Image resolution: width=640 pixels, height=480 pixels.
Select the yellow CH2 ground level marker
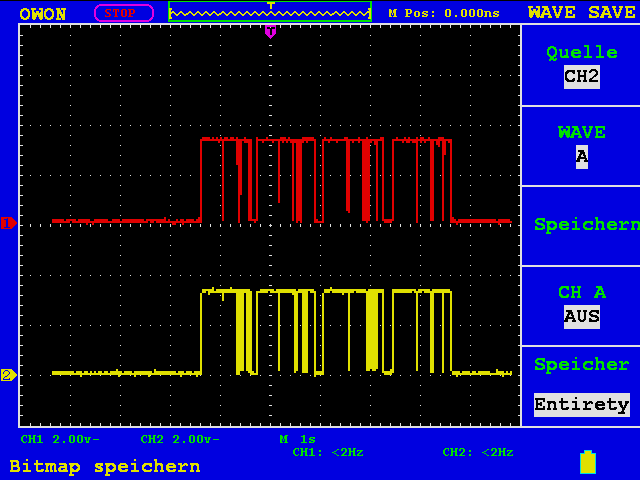click(9, 375)
